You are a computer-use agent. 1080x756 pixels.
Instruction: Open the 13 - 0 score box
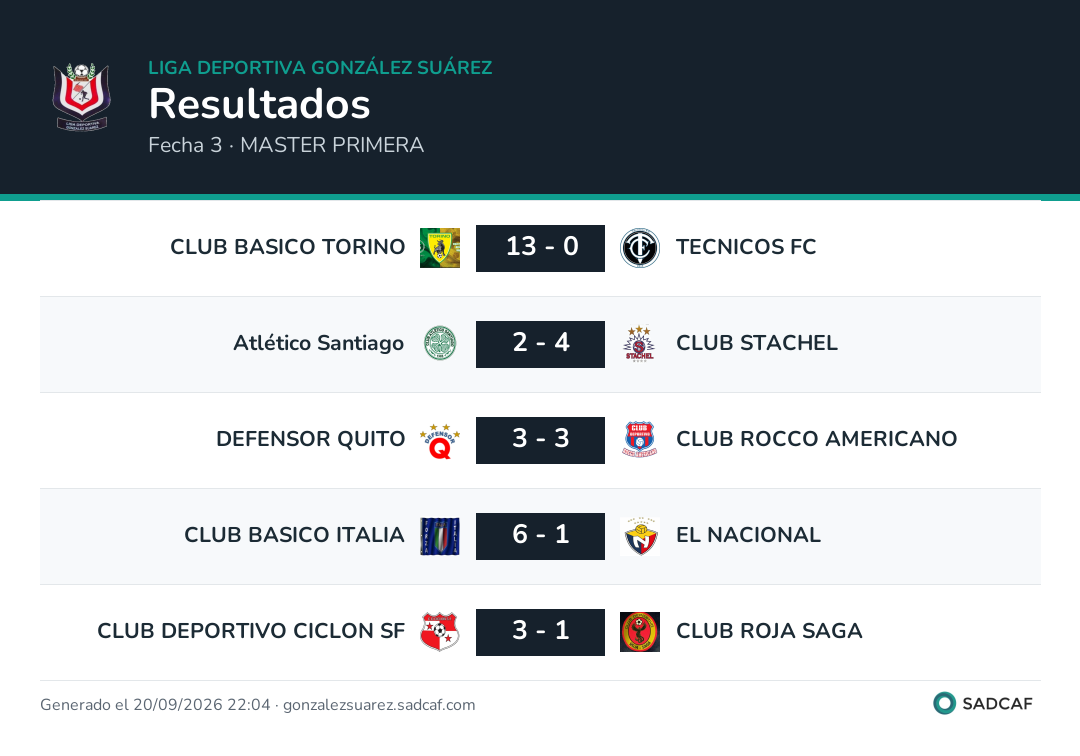pyautogui.click(x=541, y=248)
